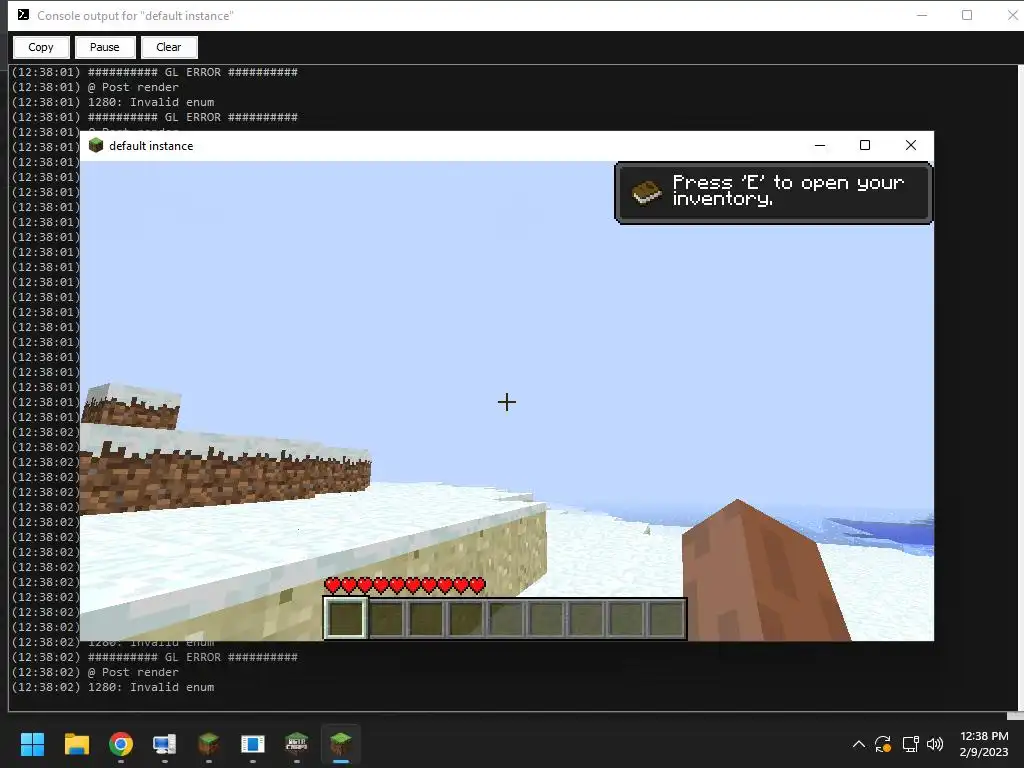
Task: Select the ninth, last hotbar slot
Action: [x=665, y=618]
